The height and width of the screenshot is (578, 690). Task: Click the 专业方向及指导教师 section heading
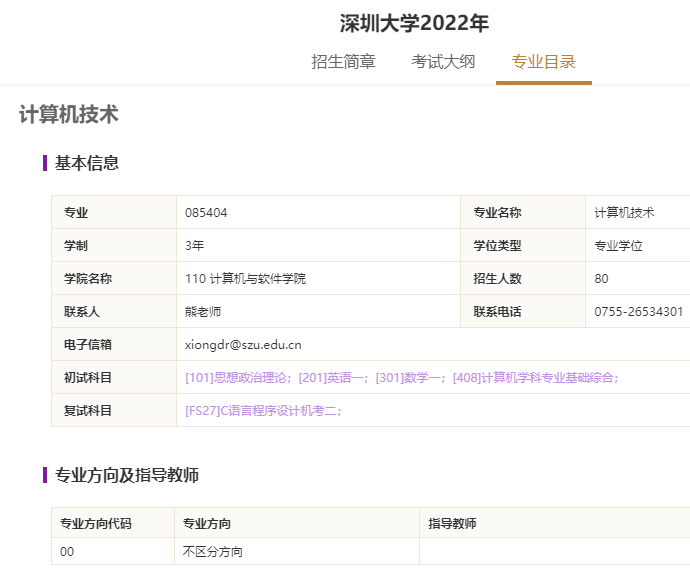127,475
